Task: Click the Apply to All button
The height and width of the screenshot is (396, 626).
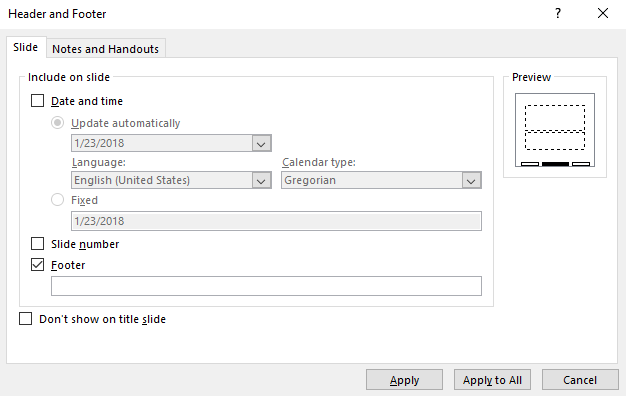Action: pyautogui.click(x=492, y=380)
